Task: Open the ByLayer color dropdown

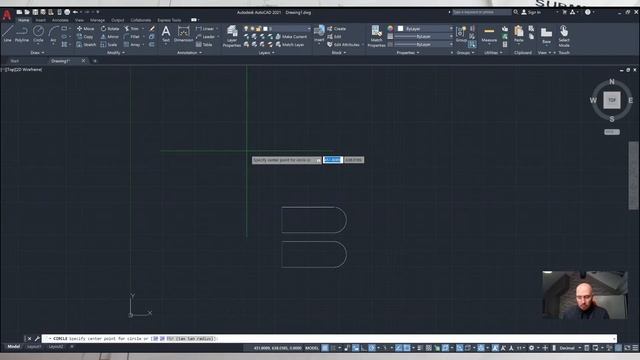Action: pyautogui.click(x=425, y=29)
